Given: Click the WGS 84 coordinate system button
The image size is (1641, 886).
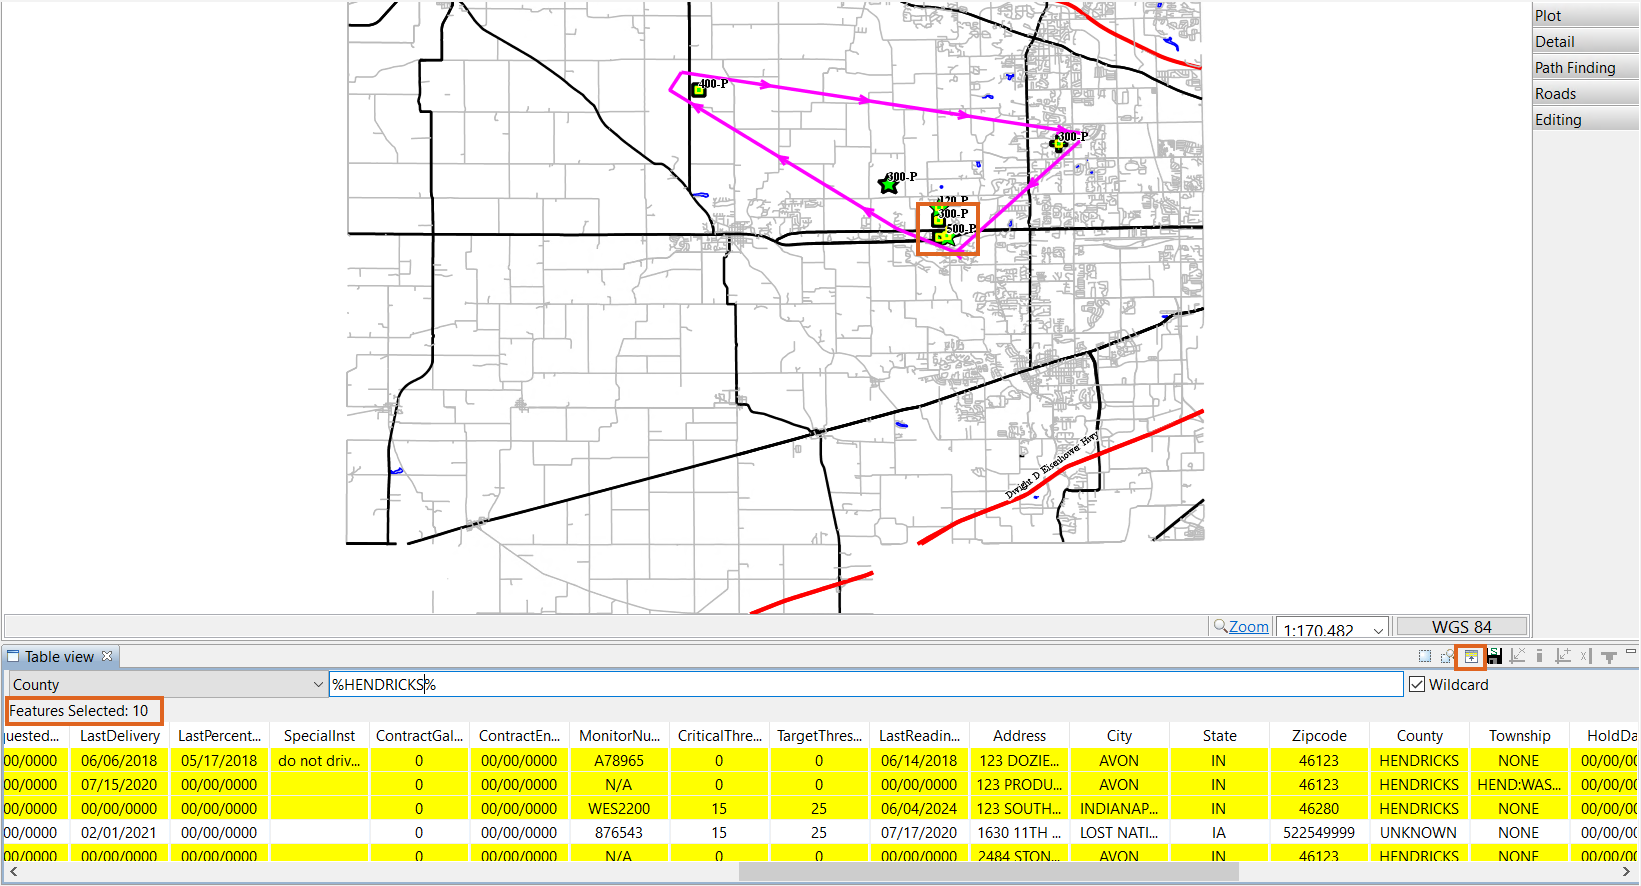Looking at the screenshot, I should click(1461, 627).
